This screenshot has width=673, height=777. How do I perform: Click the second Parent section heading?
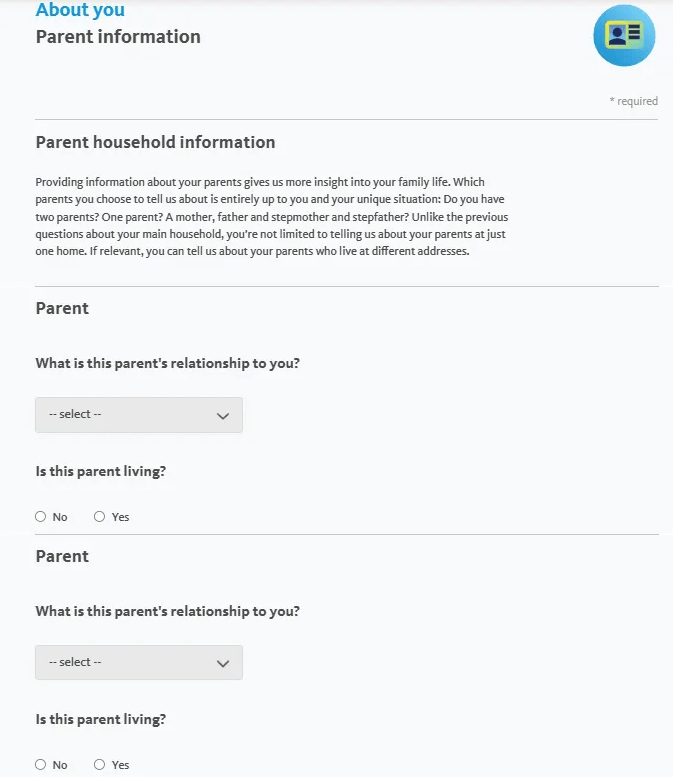point(62,556)
